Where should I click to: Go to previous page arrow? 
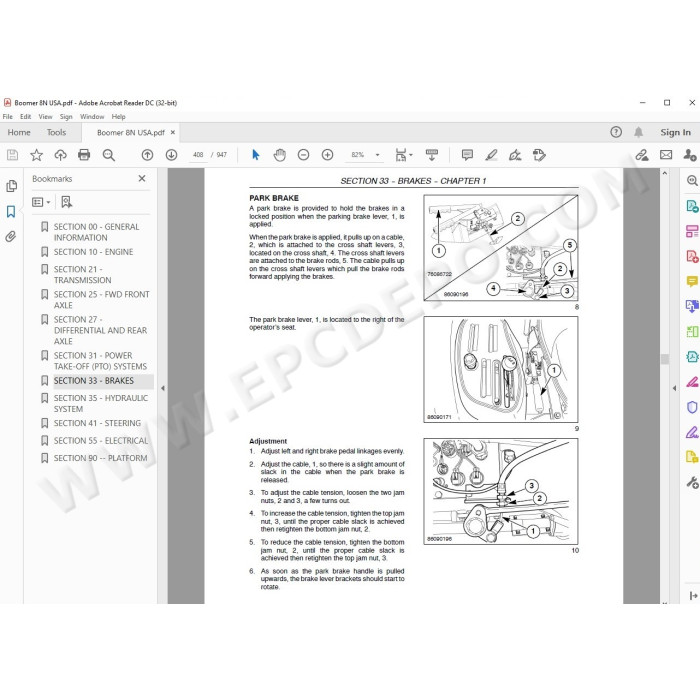[x=147, y=155]
